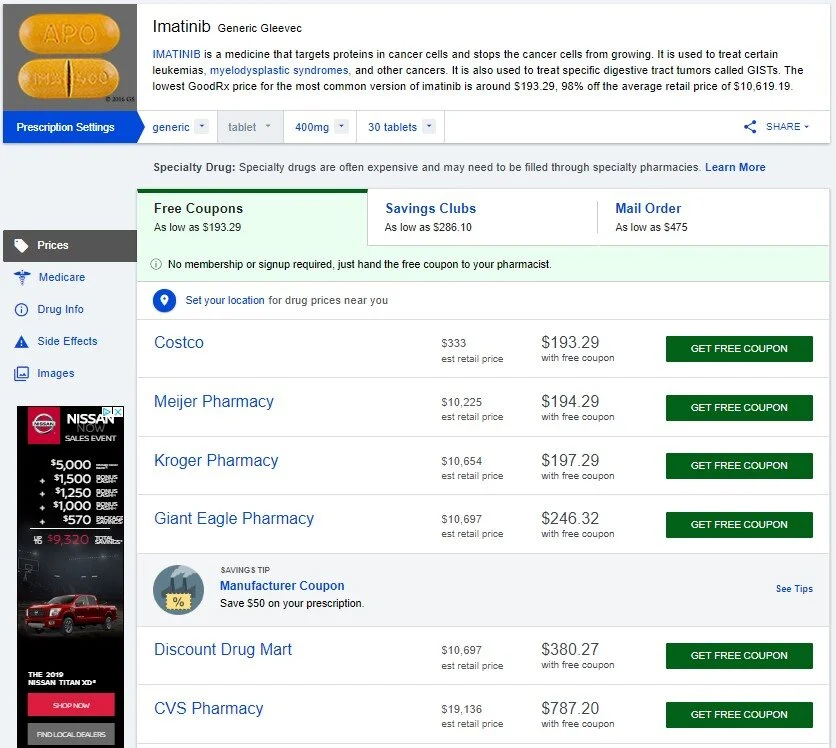Viewport: 836px width, 748px height.
Task: Click the $246.32 Giant Eagle coupon price
Action: click(570, 518)
